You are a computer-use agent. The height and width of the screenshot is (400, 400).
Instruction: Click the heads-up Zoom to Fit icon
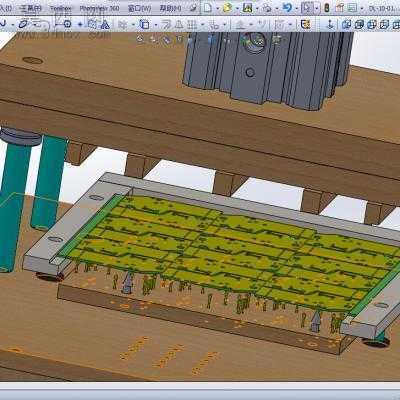point(140,39)
